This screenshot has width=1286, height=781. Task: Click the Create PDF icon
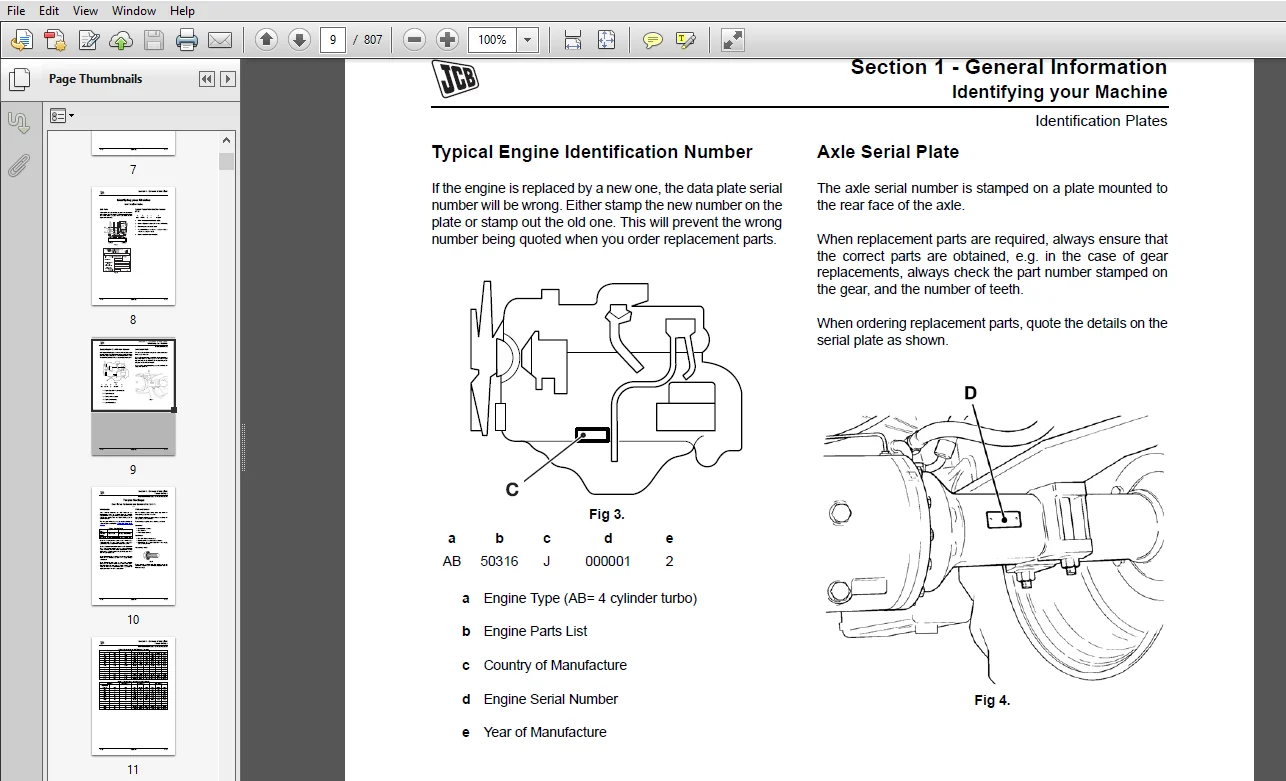pyautogui.click(x=55, y=40)
